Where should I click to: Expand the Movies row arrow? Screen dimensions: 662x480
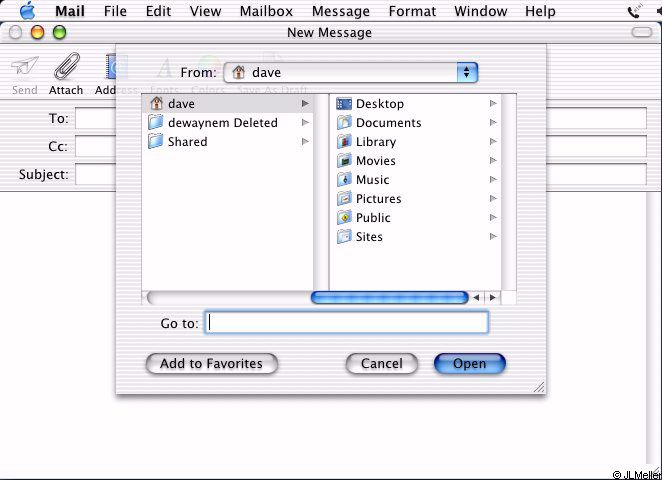coord(493,160)
